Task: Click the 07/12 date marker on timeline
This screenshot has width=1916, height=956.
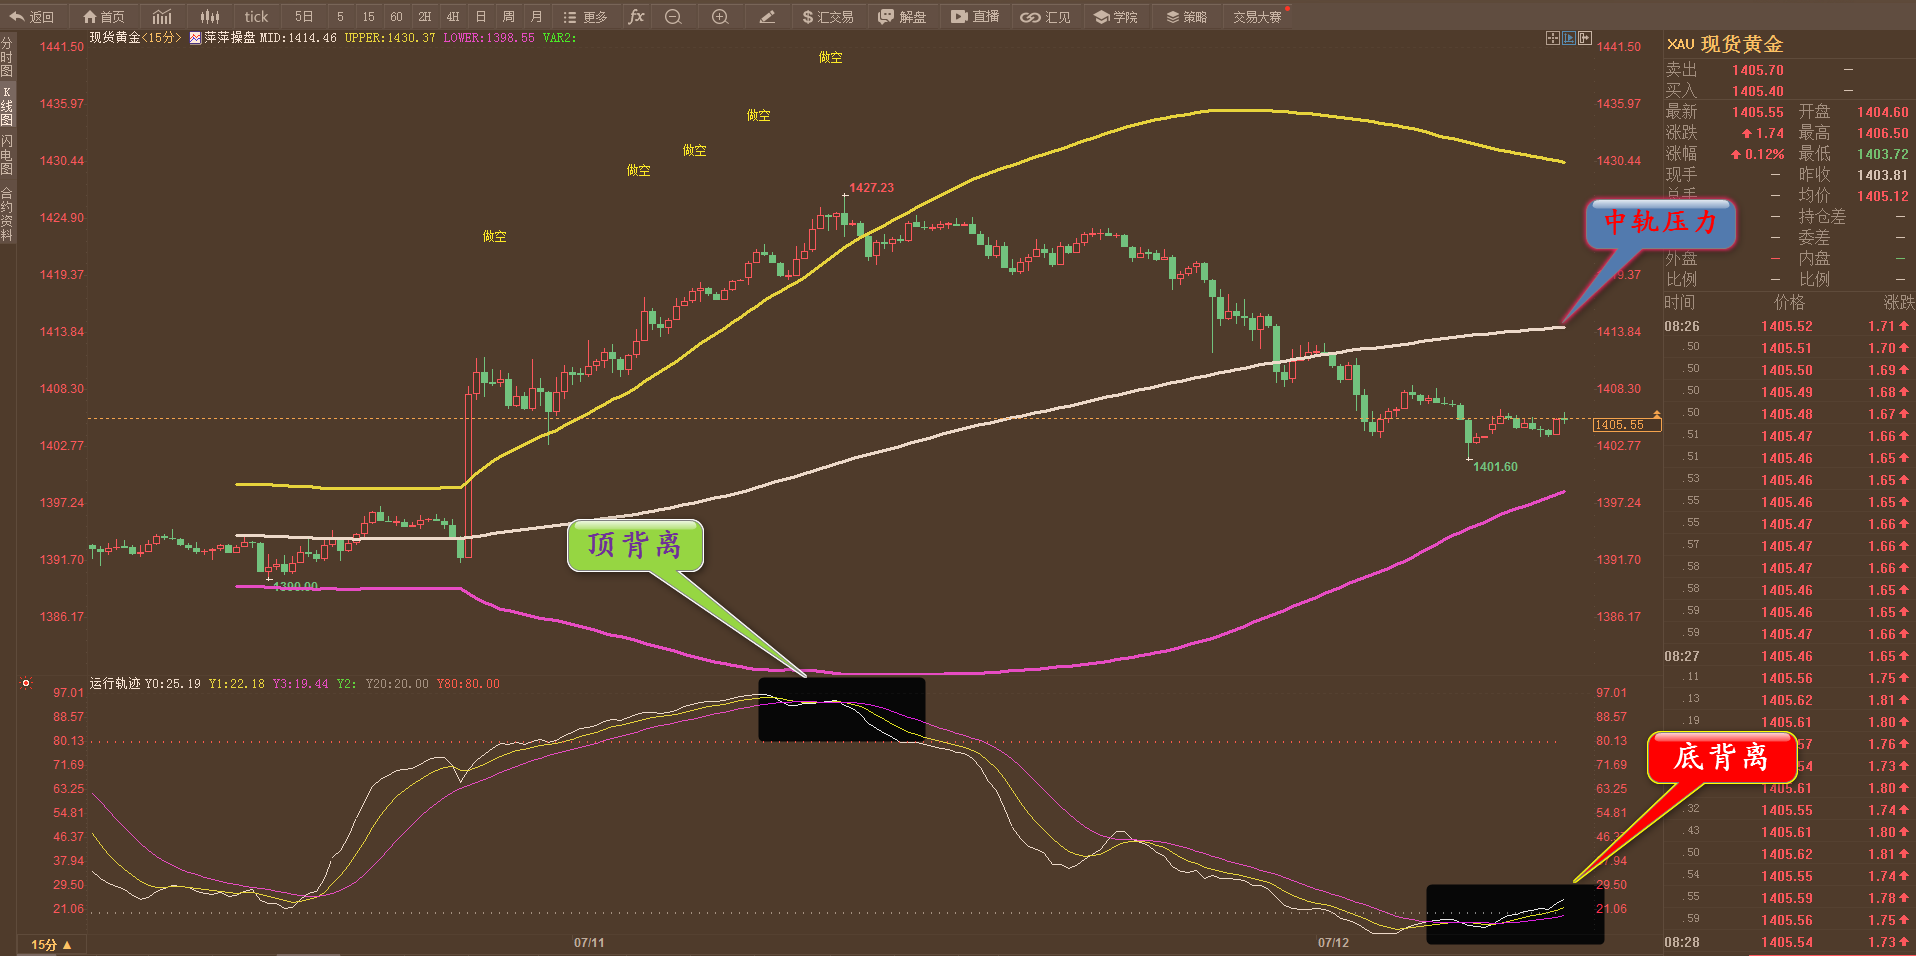Action: point(1333,943)
